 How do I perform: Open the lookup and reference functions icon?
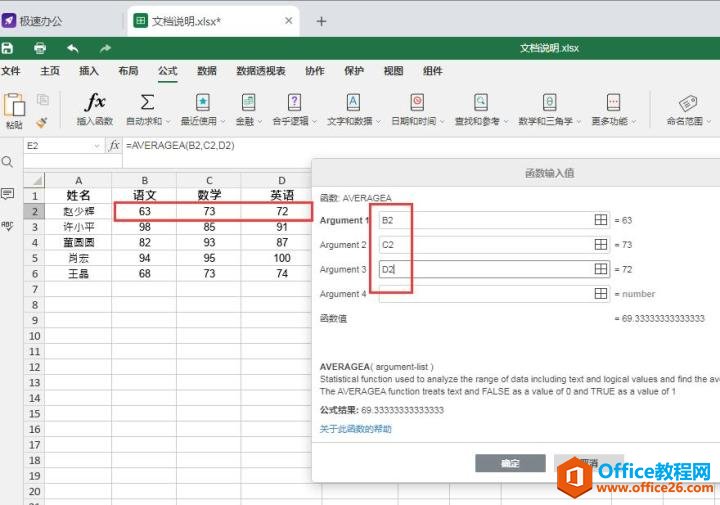481,102
